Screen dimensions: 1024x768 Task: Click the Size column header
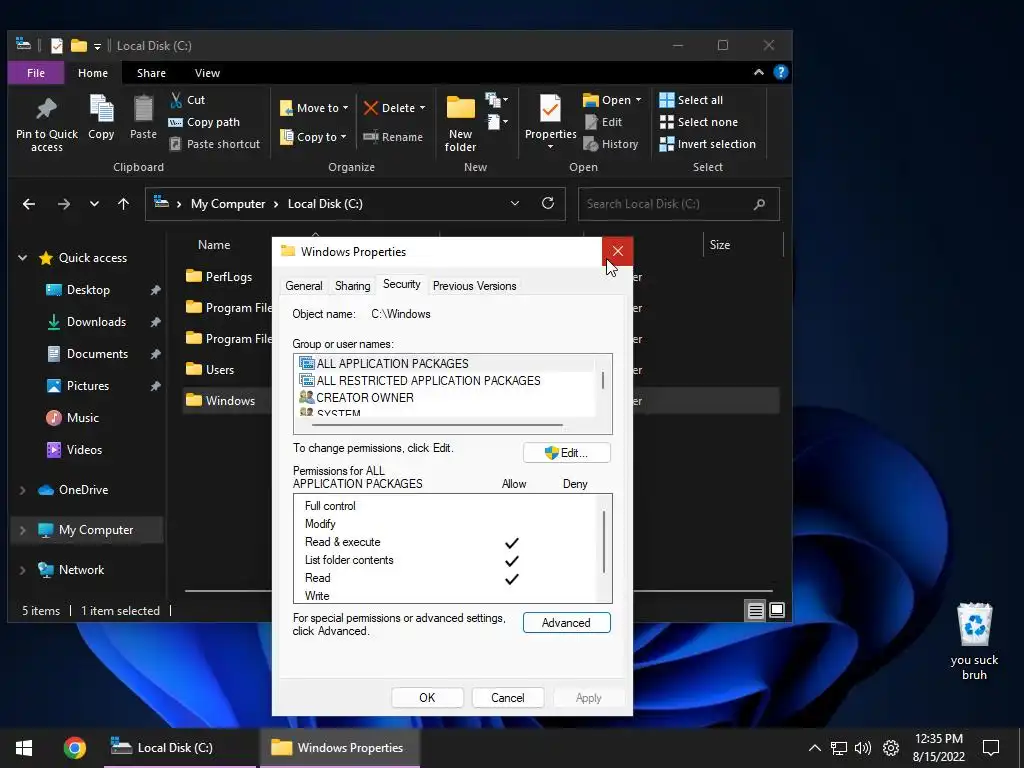(x=720, y=245)
